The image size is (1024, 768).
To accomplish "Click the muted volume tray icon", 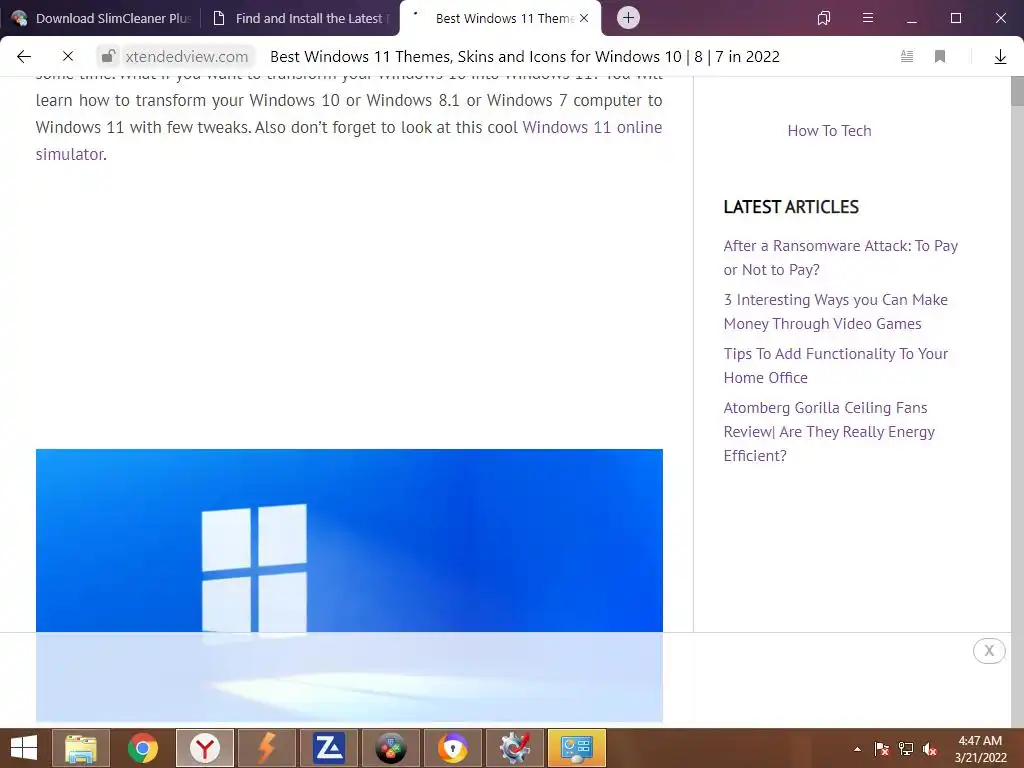I will click(930, 749).
